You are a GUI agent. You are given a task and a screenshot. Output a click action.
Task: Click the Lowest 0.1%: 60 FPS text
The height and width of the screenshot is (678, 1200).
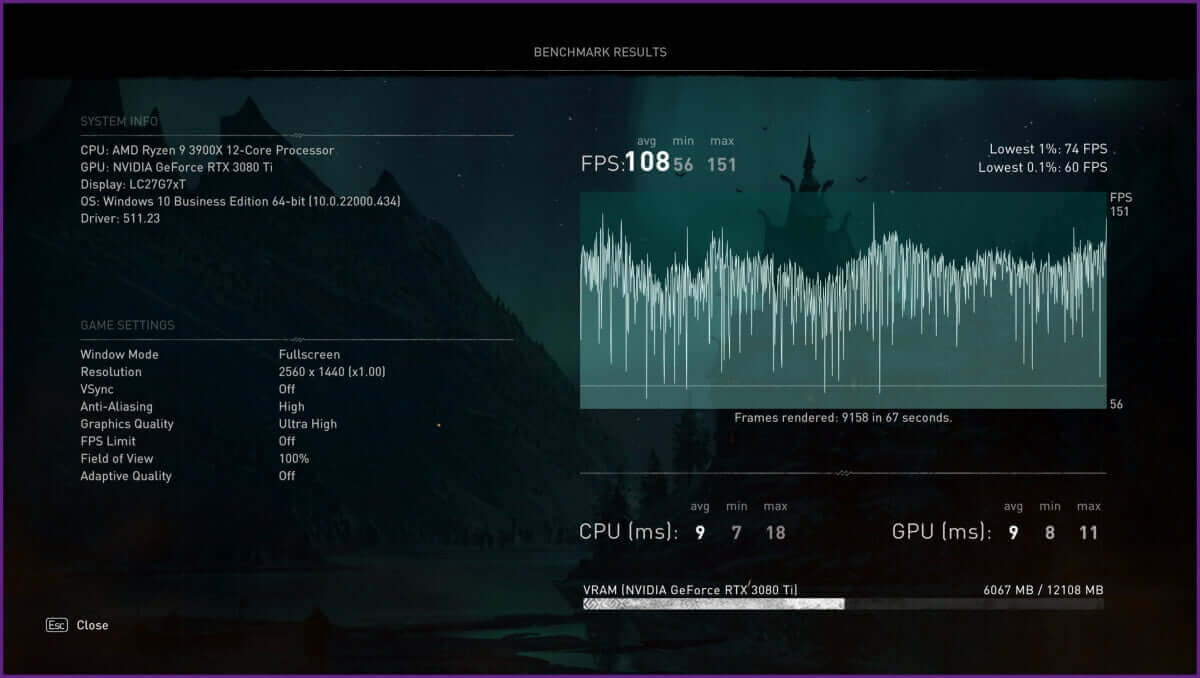click(1043, 168)
